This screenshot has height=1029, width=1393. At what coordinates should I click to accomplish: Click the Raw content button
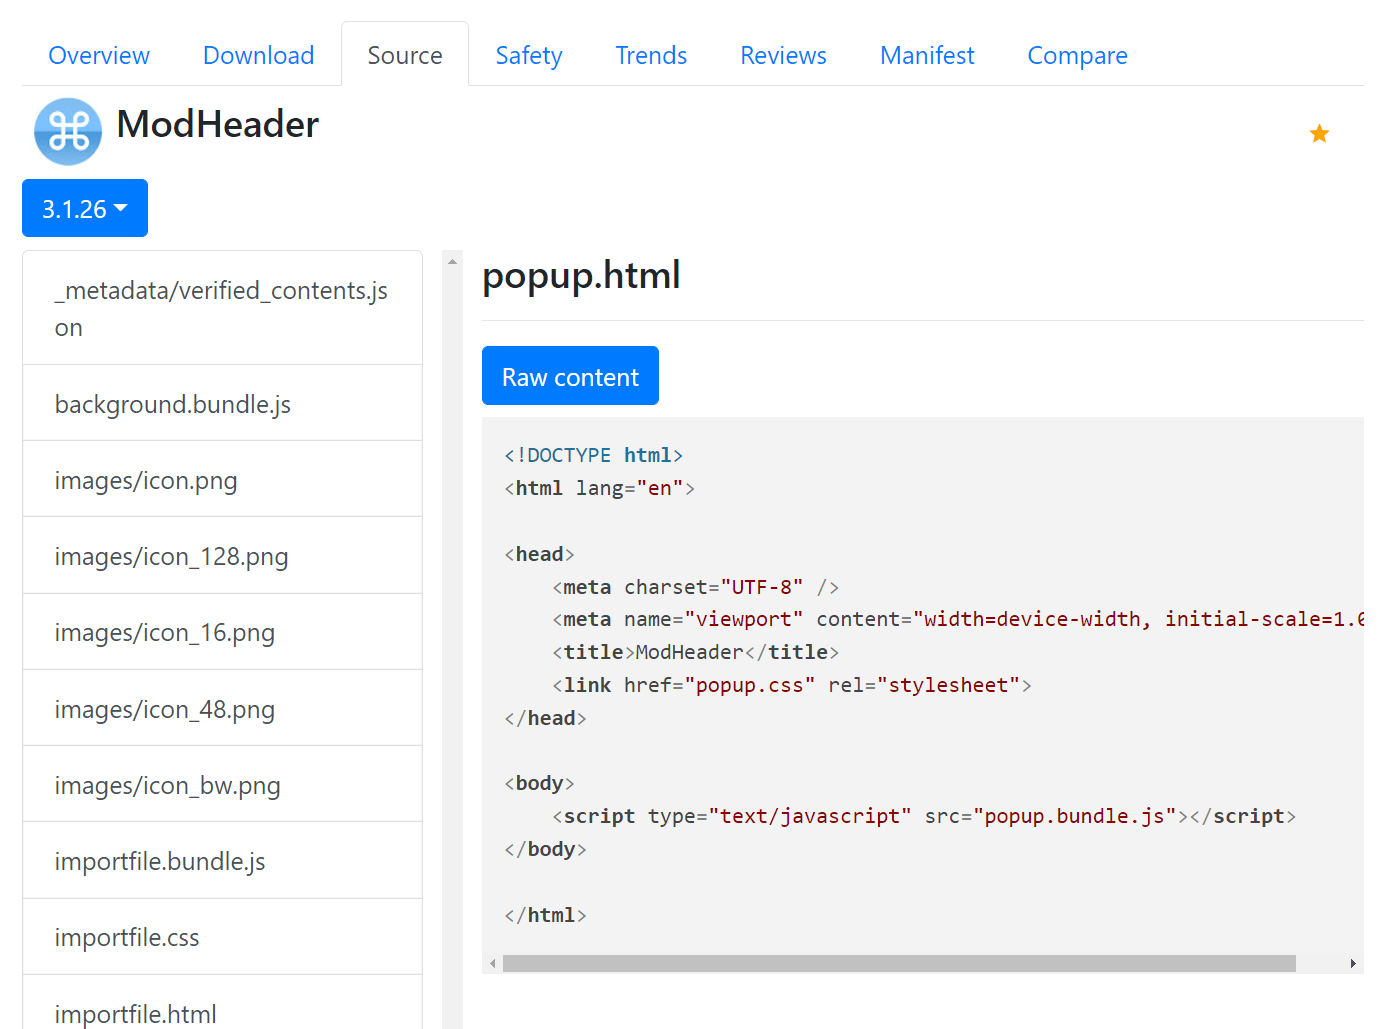point(570,376)
